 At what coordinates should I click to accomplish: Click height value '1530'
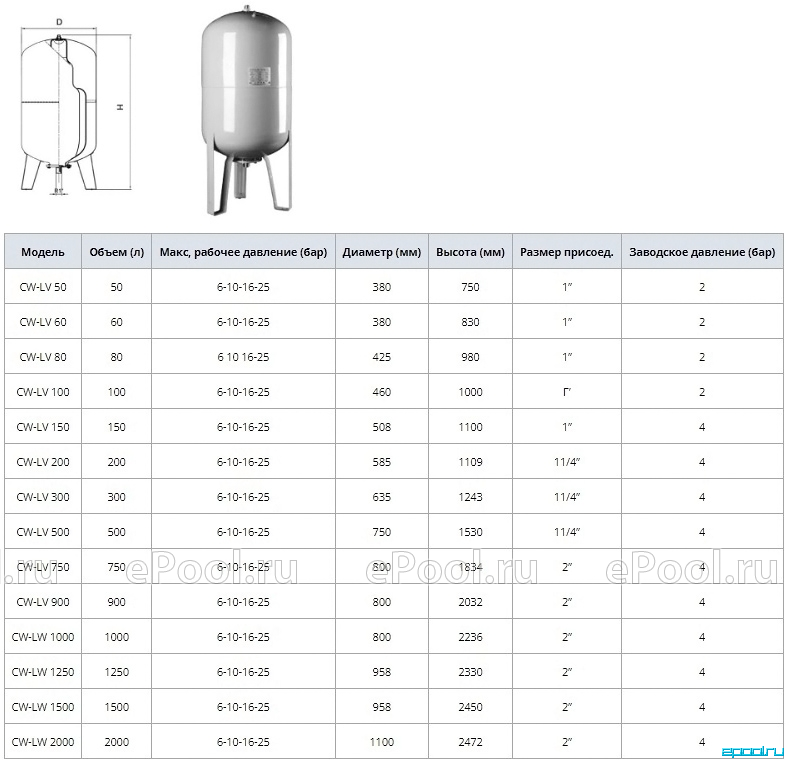pyautogui.click(x=470, y=532)
